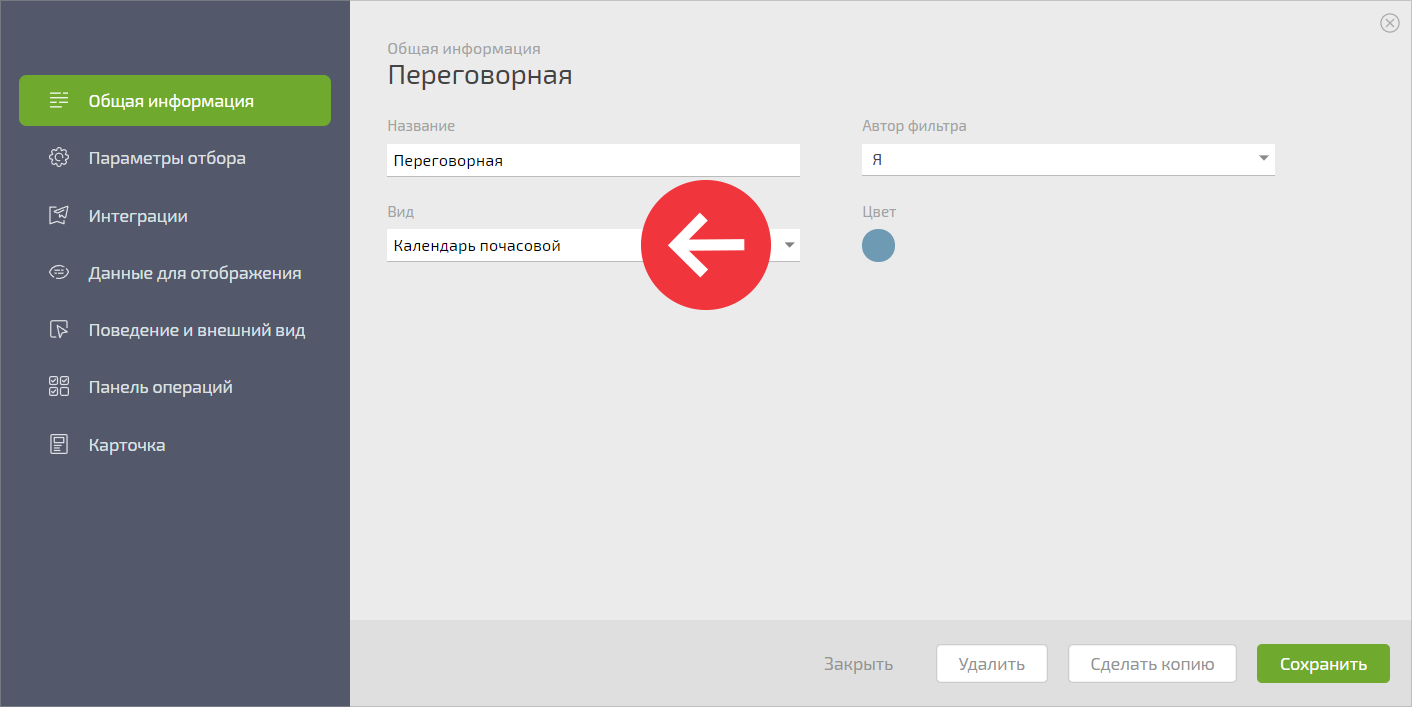This screenshot has height=707, width=1412.
Task: Click the Интеграции paper-plane icon
Action: (59, 215)
